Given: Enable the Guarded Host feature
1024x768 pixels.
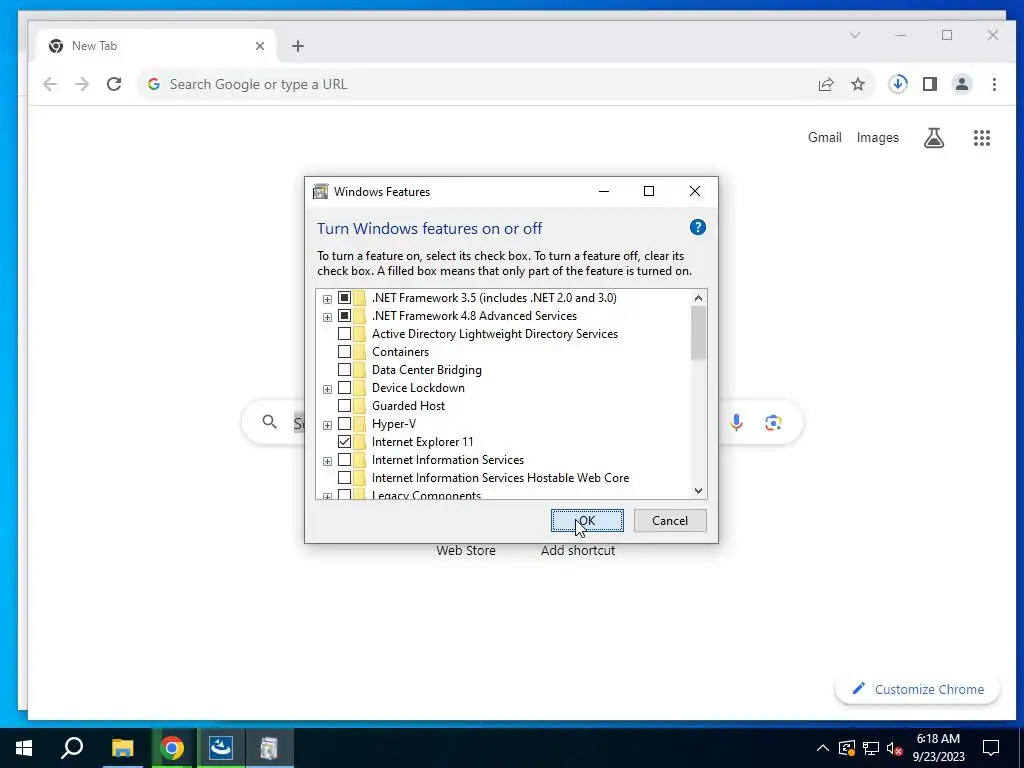Looking at the screenshot, I should tap(344, 406).
